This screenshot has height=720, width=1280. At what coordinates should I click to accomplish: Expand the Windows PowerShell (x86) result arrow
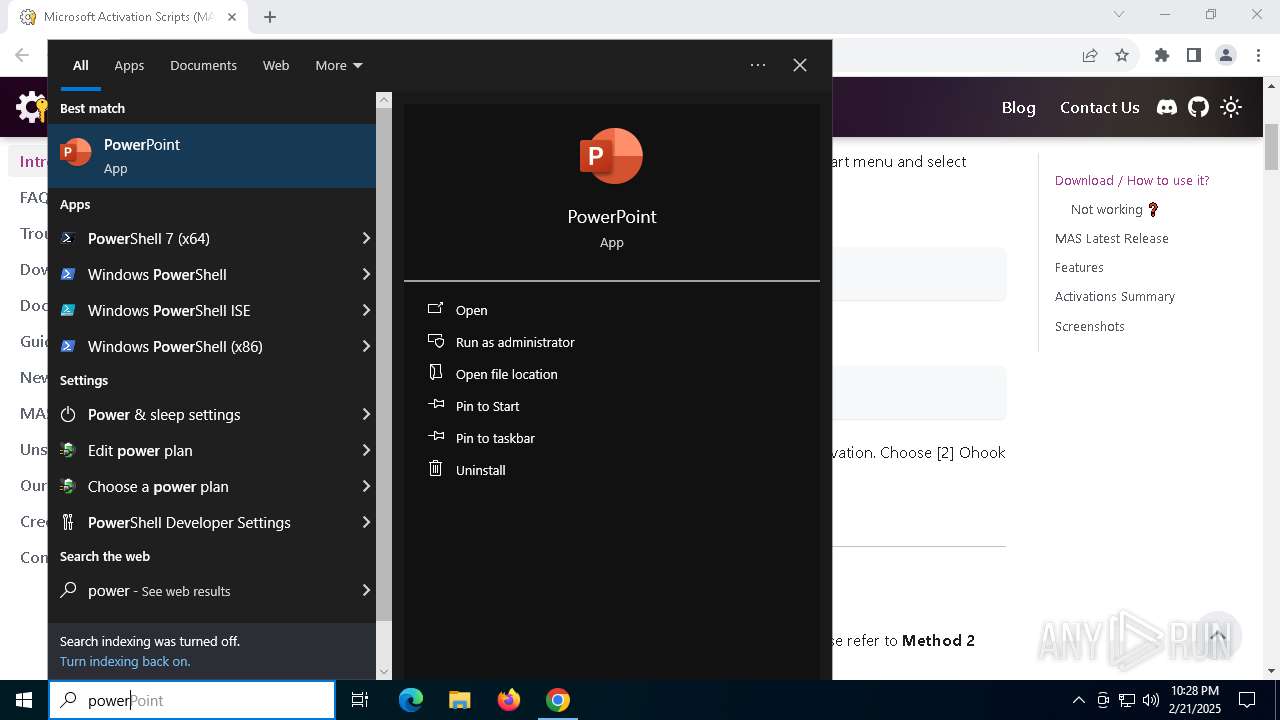(366, 346)
